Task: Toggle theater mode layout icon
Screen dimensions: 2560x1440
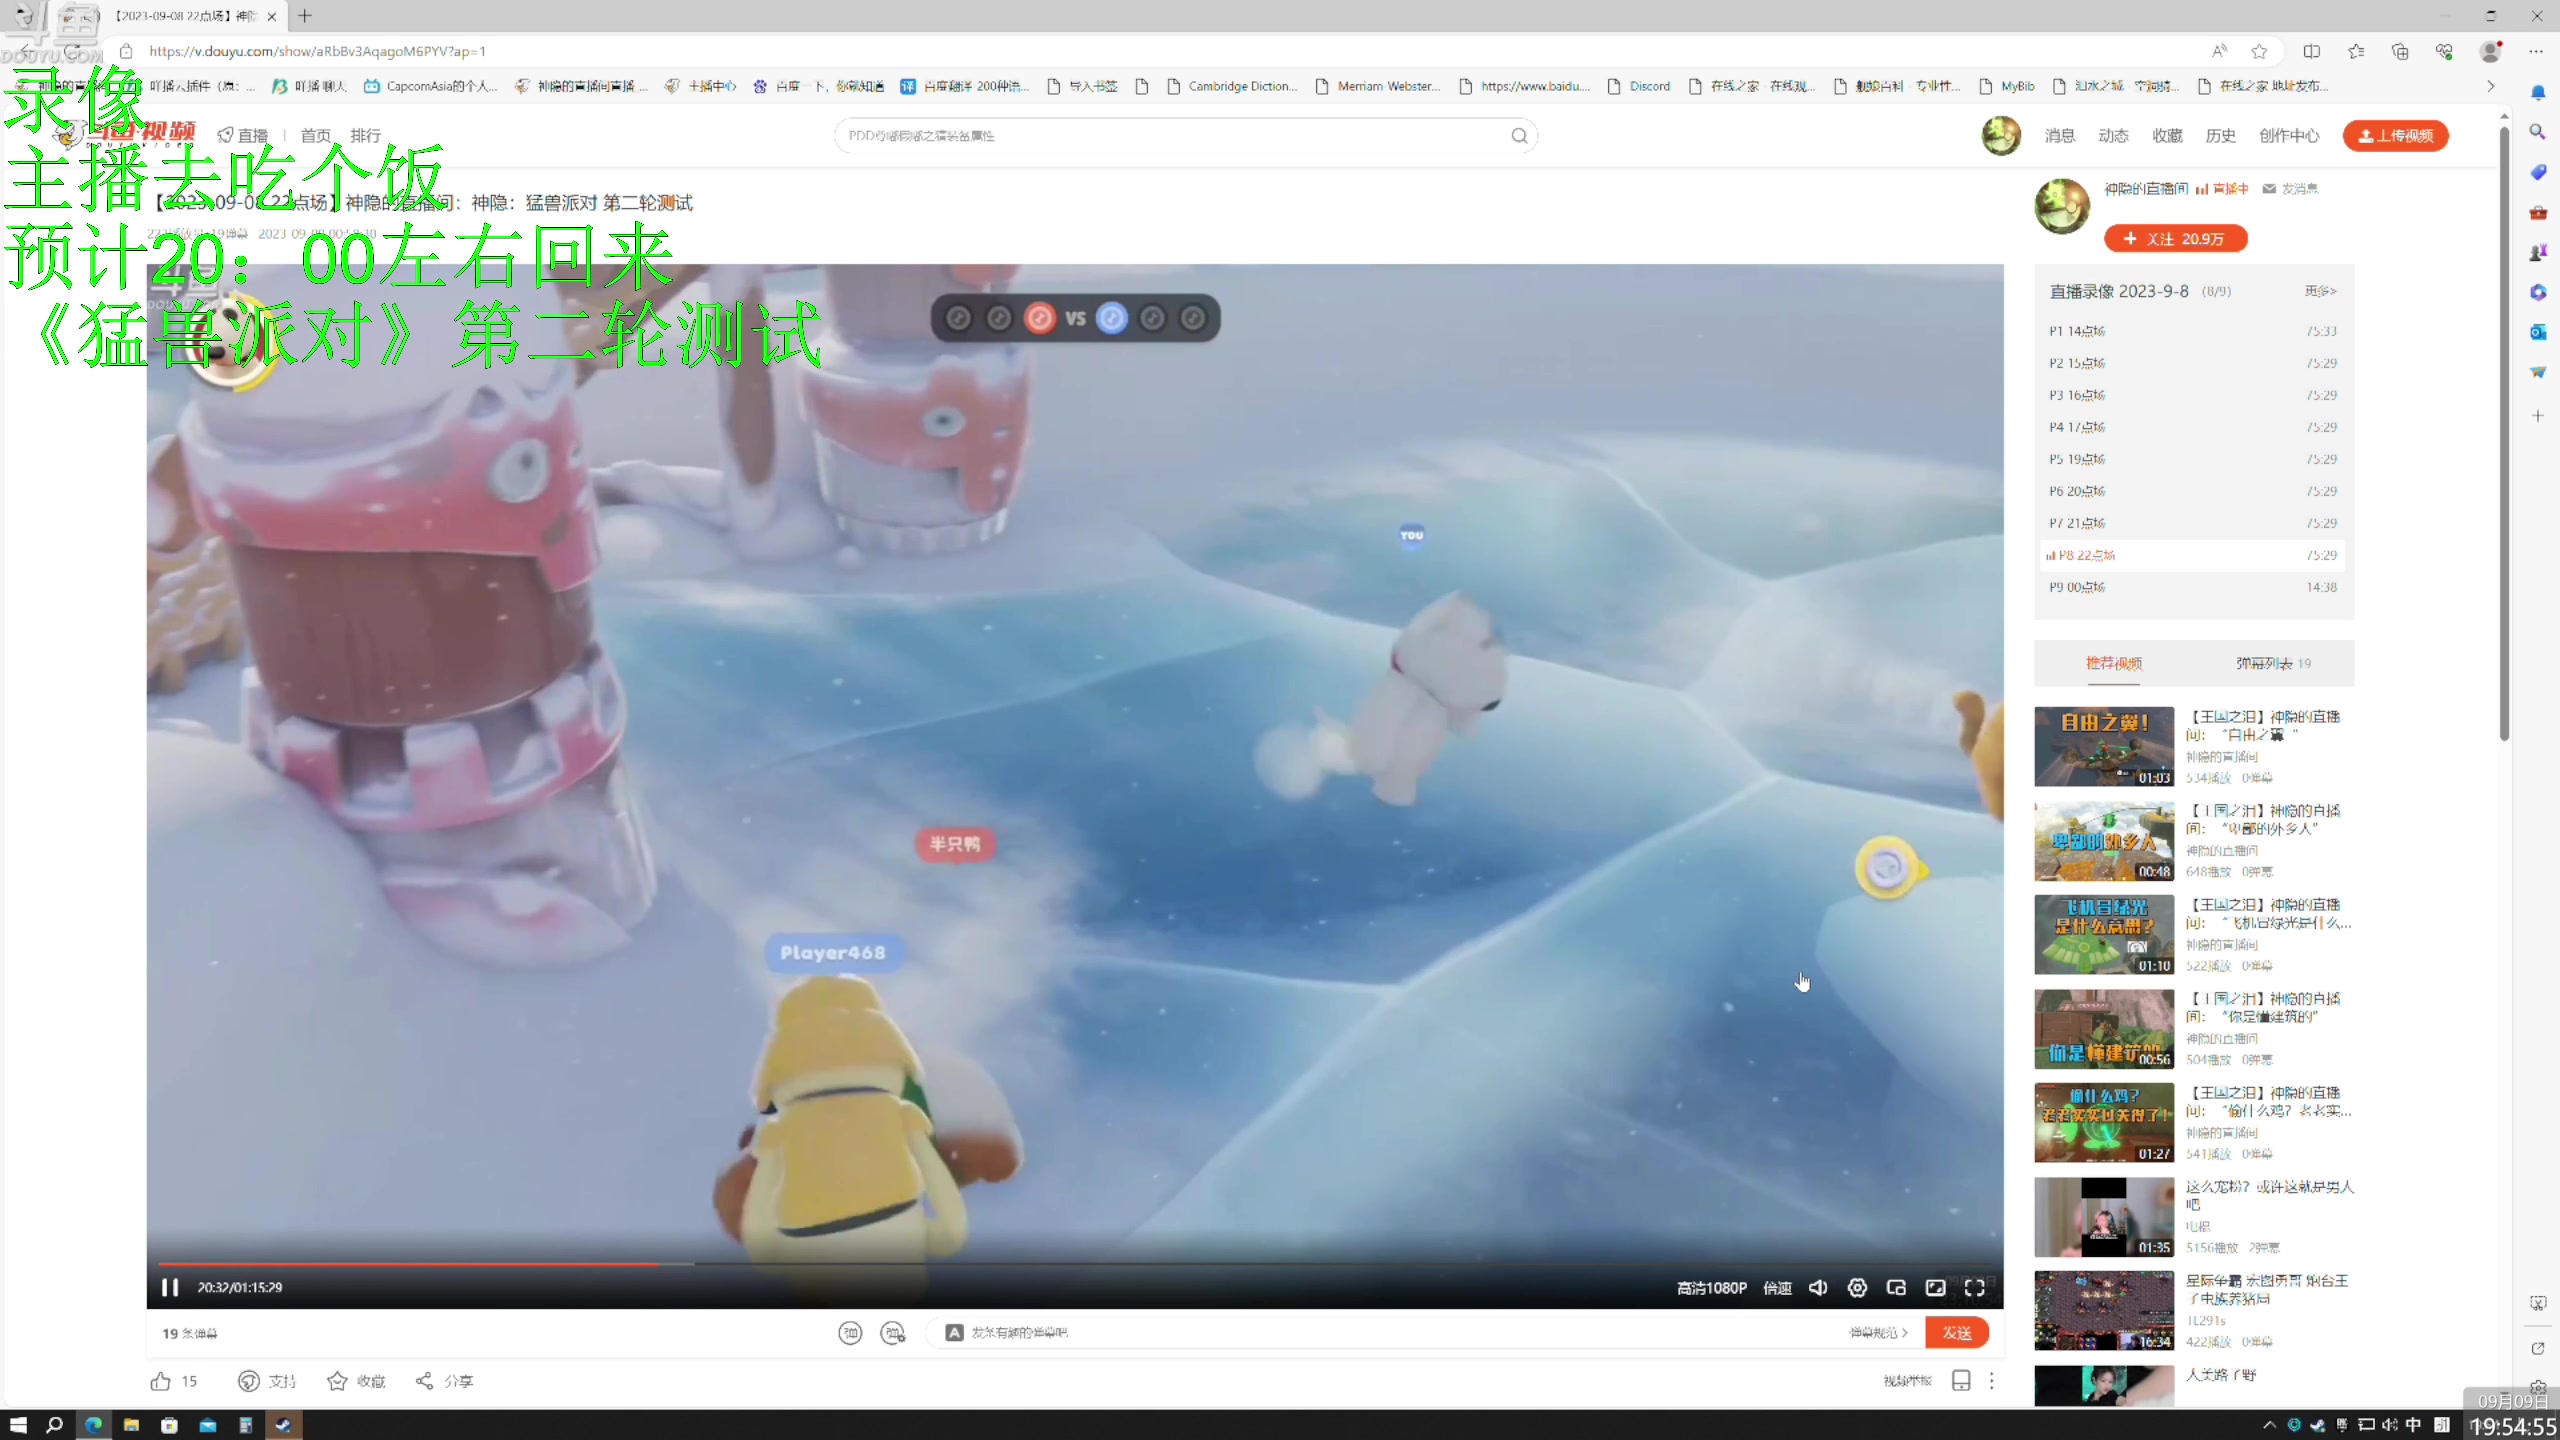Action: 1961,1381
